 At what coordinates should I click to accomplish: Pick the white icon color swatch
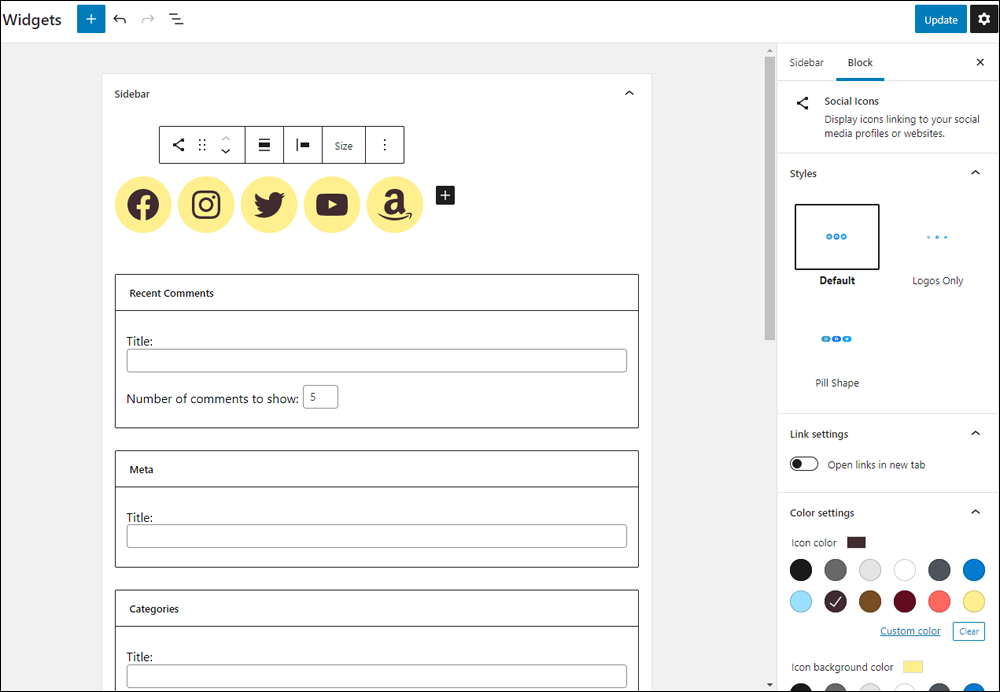pos(904,570)
